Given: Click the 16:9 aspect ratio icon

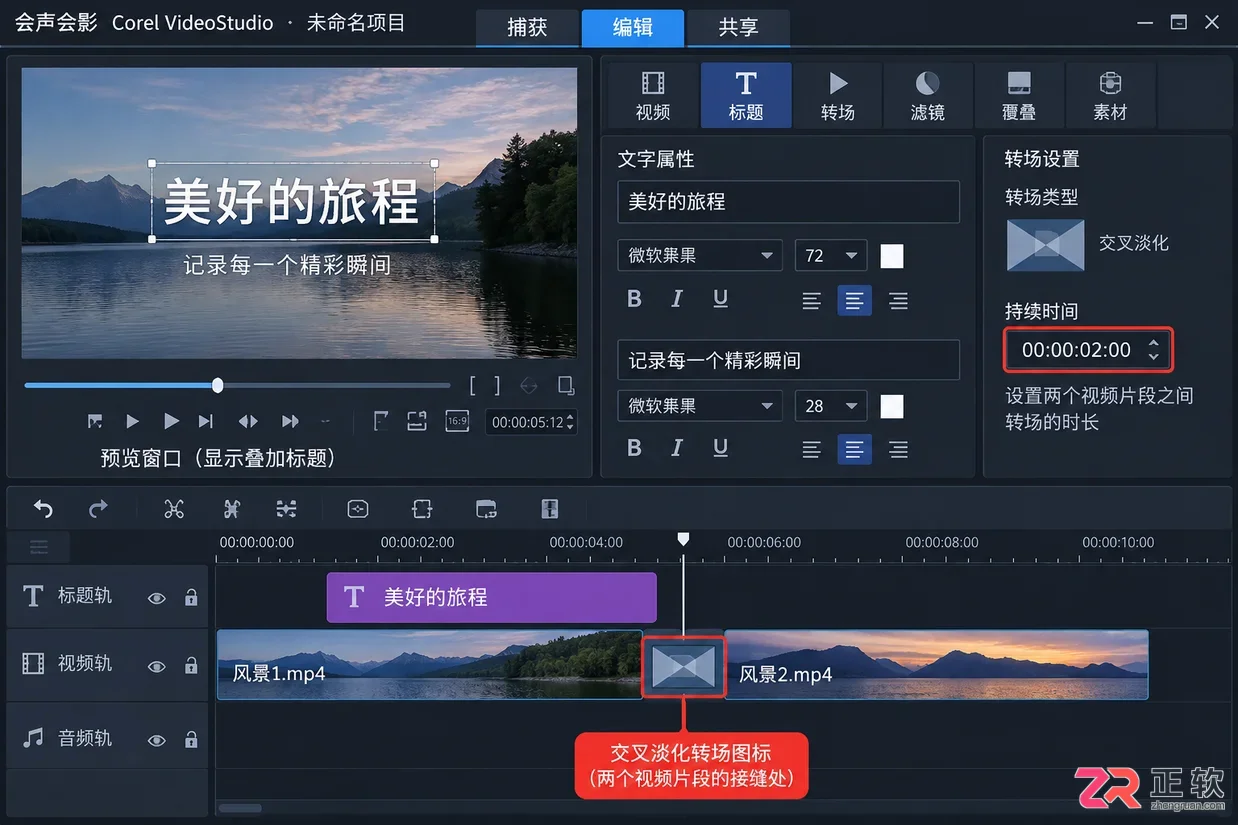Looking at the screenshot, I should [456, 421].
